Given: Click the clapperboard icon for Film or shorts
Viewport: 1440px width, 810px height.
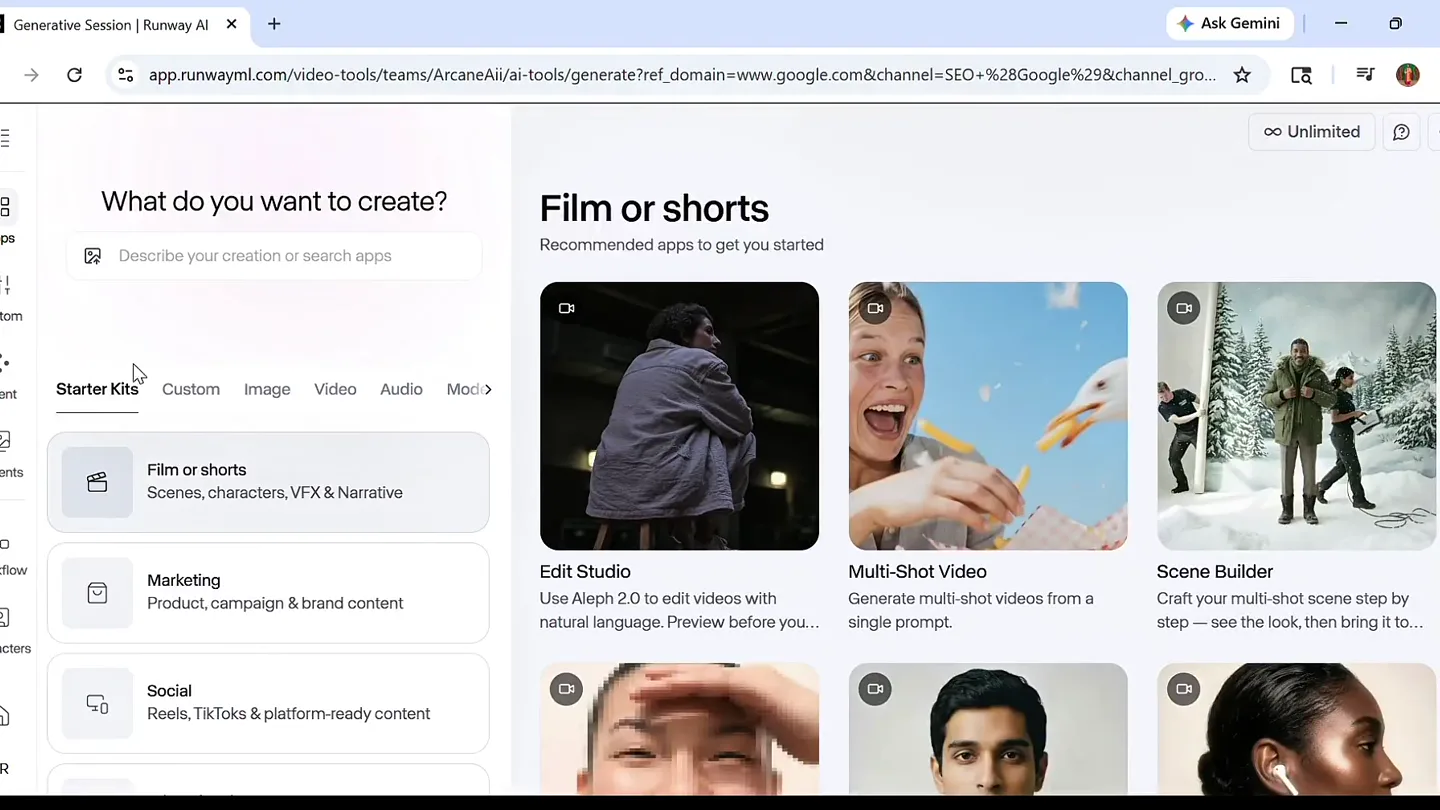Looking at the screenshot, I should coord(97,482).
